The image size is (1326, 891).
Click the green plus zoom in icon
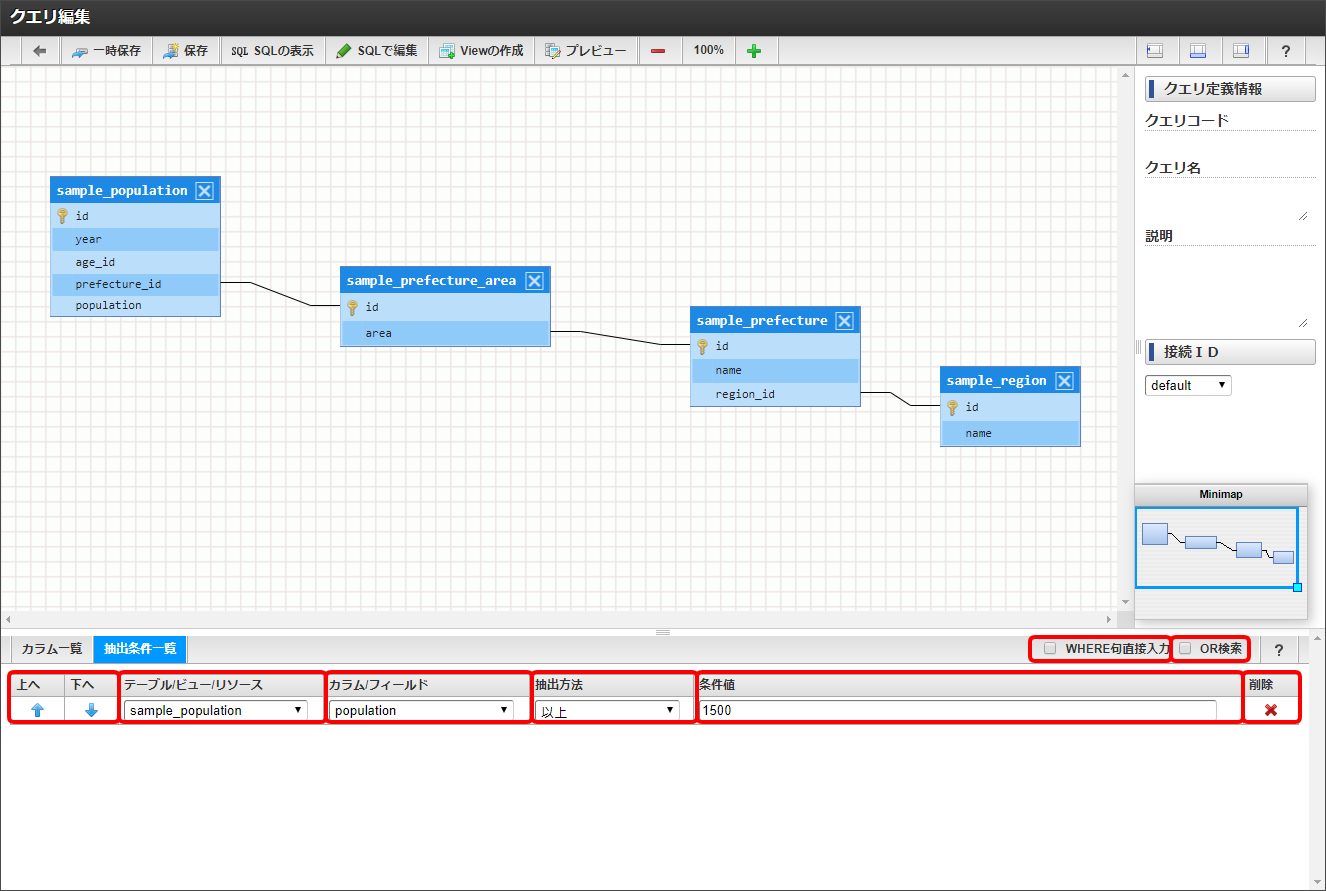[754, 51]
